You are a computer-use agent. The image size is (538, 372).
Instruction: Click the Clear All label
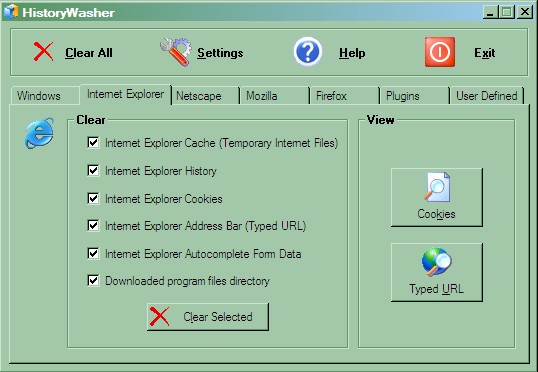coord(89,53)
